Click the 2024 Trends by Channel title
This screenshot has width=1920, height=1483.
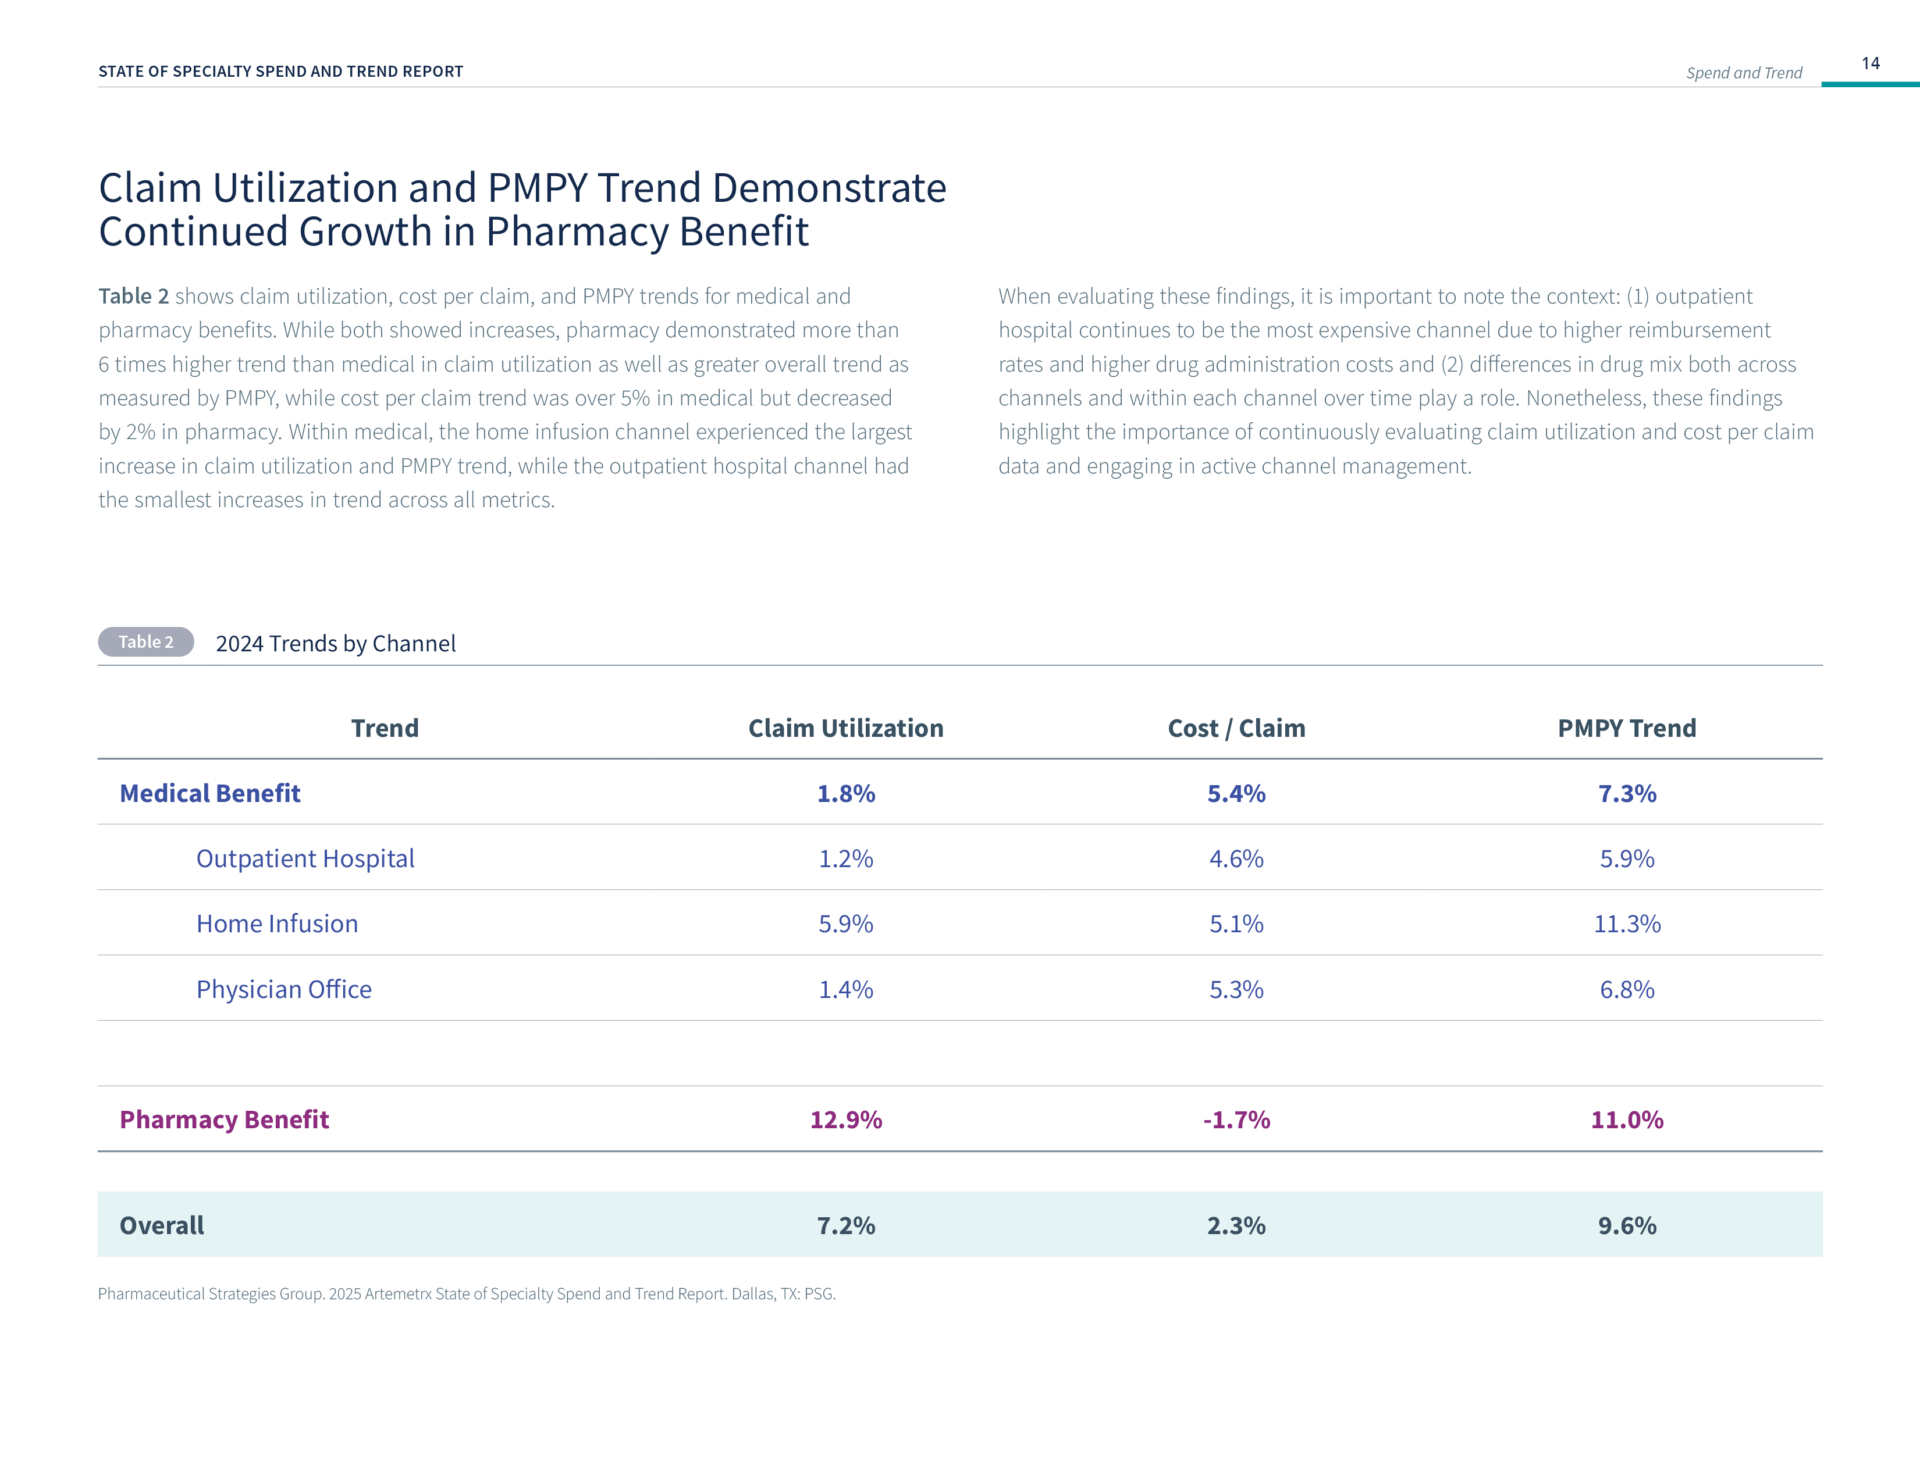pyautogui.click(x=336, y=643)
